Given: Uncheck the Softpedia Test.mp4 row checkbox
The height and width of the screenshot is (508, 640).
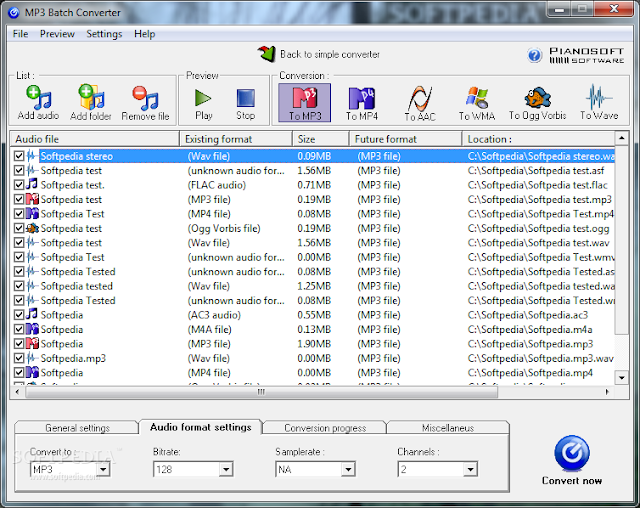Looking at the screenshot, I should point(19,213).
